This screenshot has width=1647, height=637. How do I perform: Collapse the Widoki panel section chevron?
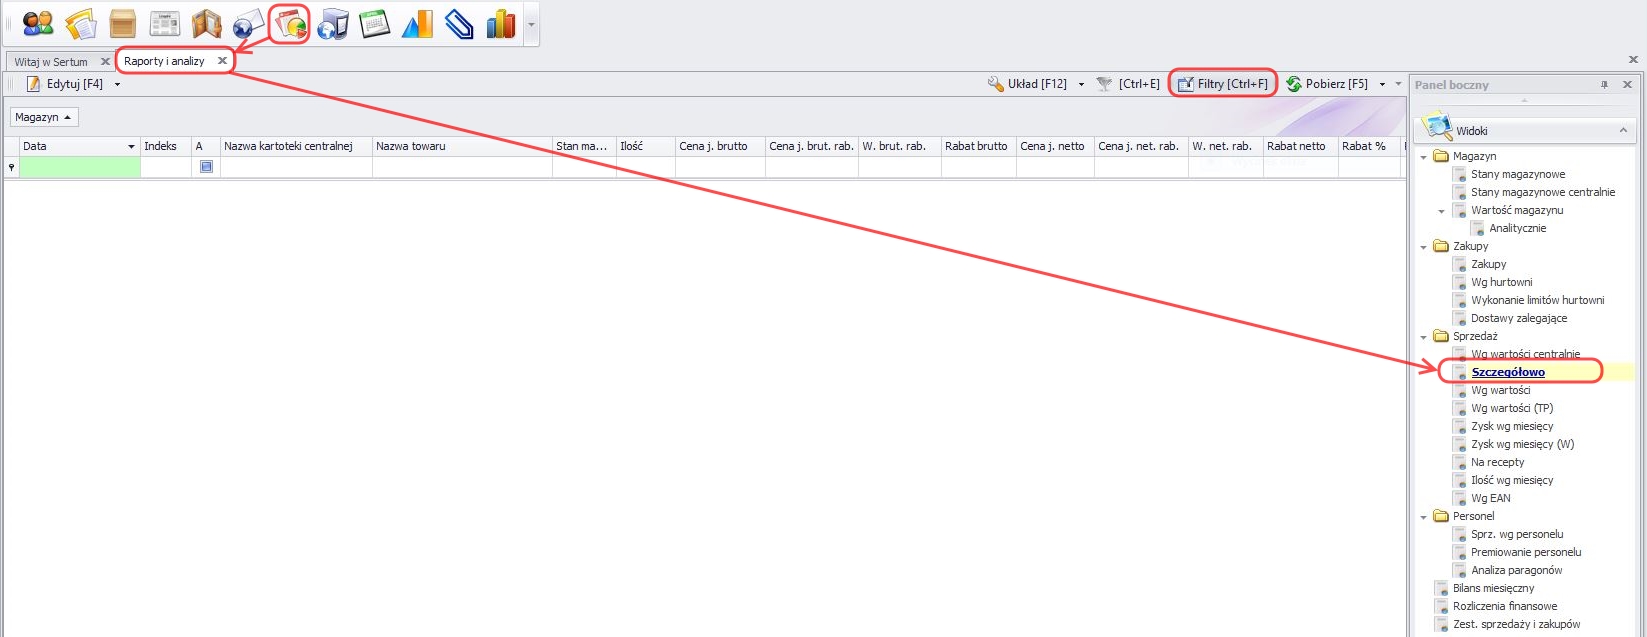1622,131
